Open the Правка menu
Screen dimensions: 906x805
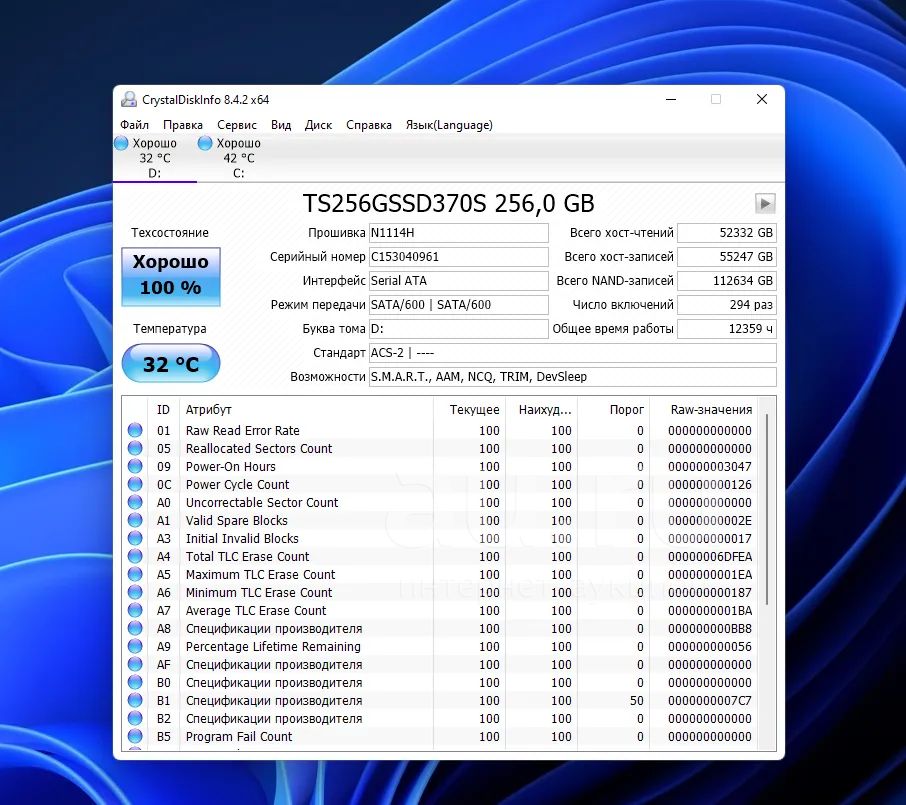tap(183, 125)
